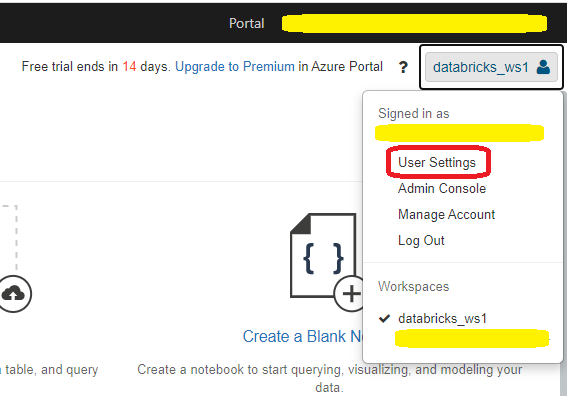568x396 pixels.
Task: Select databricks_ws1 in the Workspaces list
Action: pos(442,318)
